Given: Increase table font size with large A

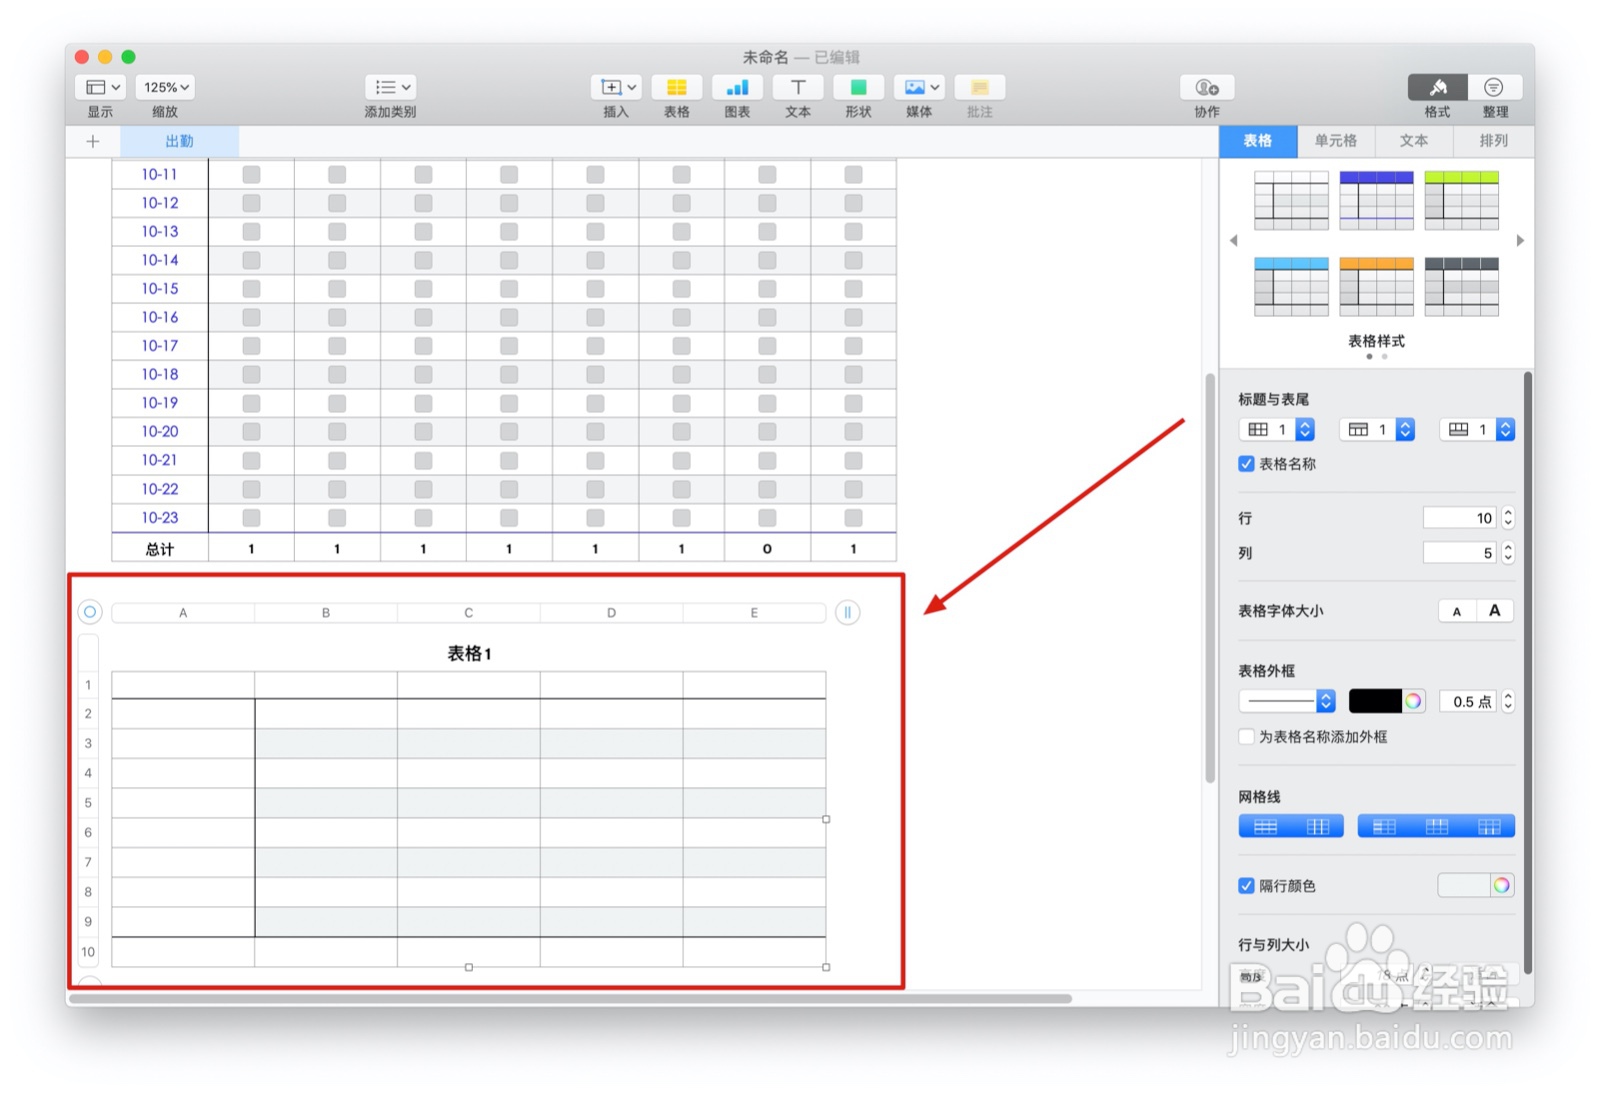Looking at the screenshot, I should click(1495, 611).
